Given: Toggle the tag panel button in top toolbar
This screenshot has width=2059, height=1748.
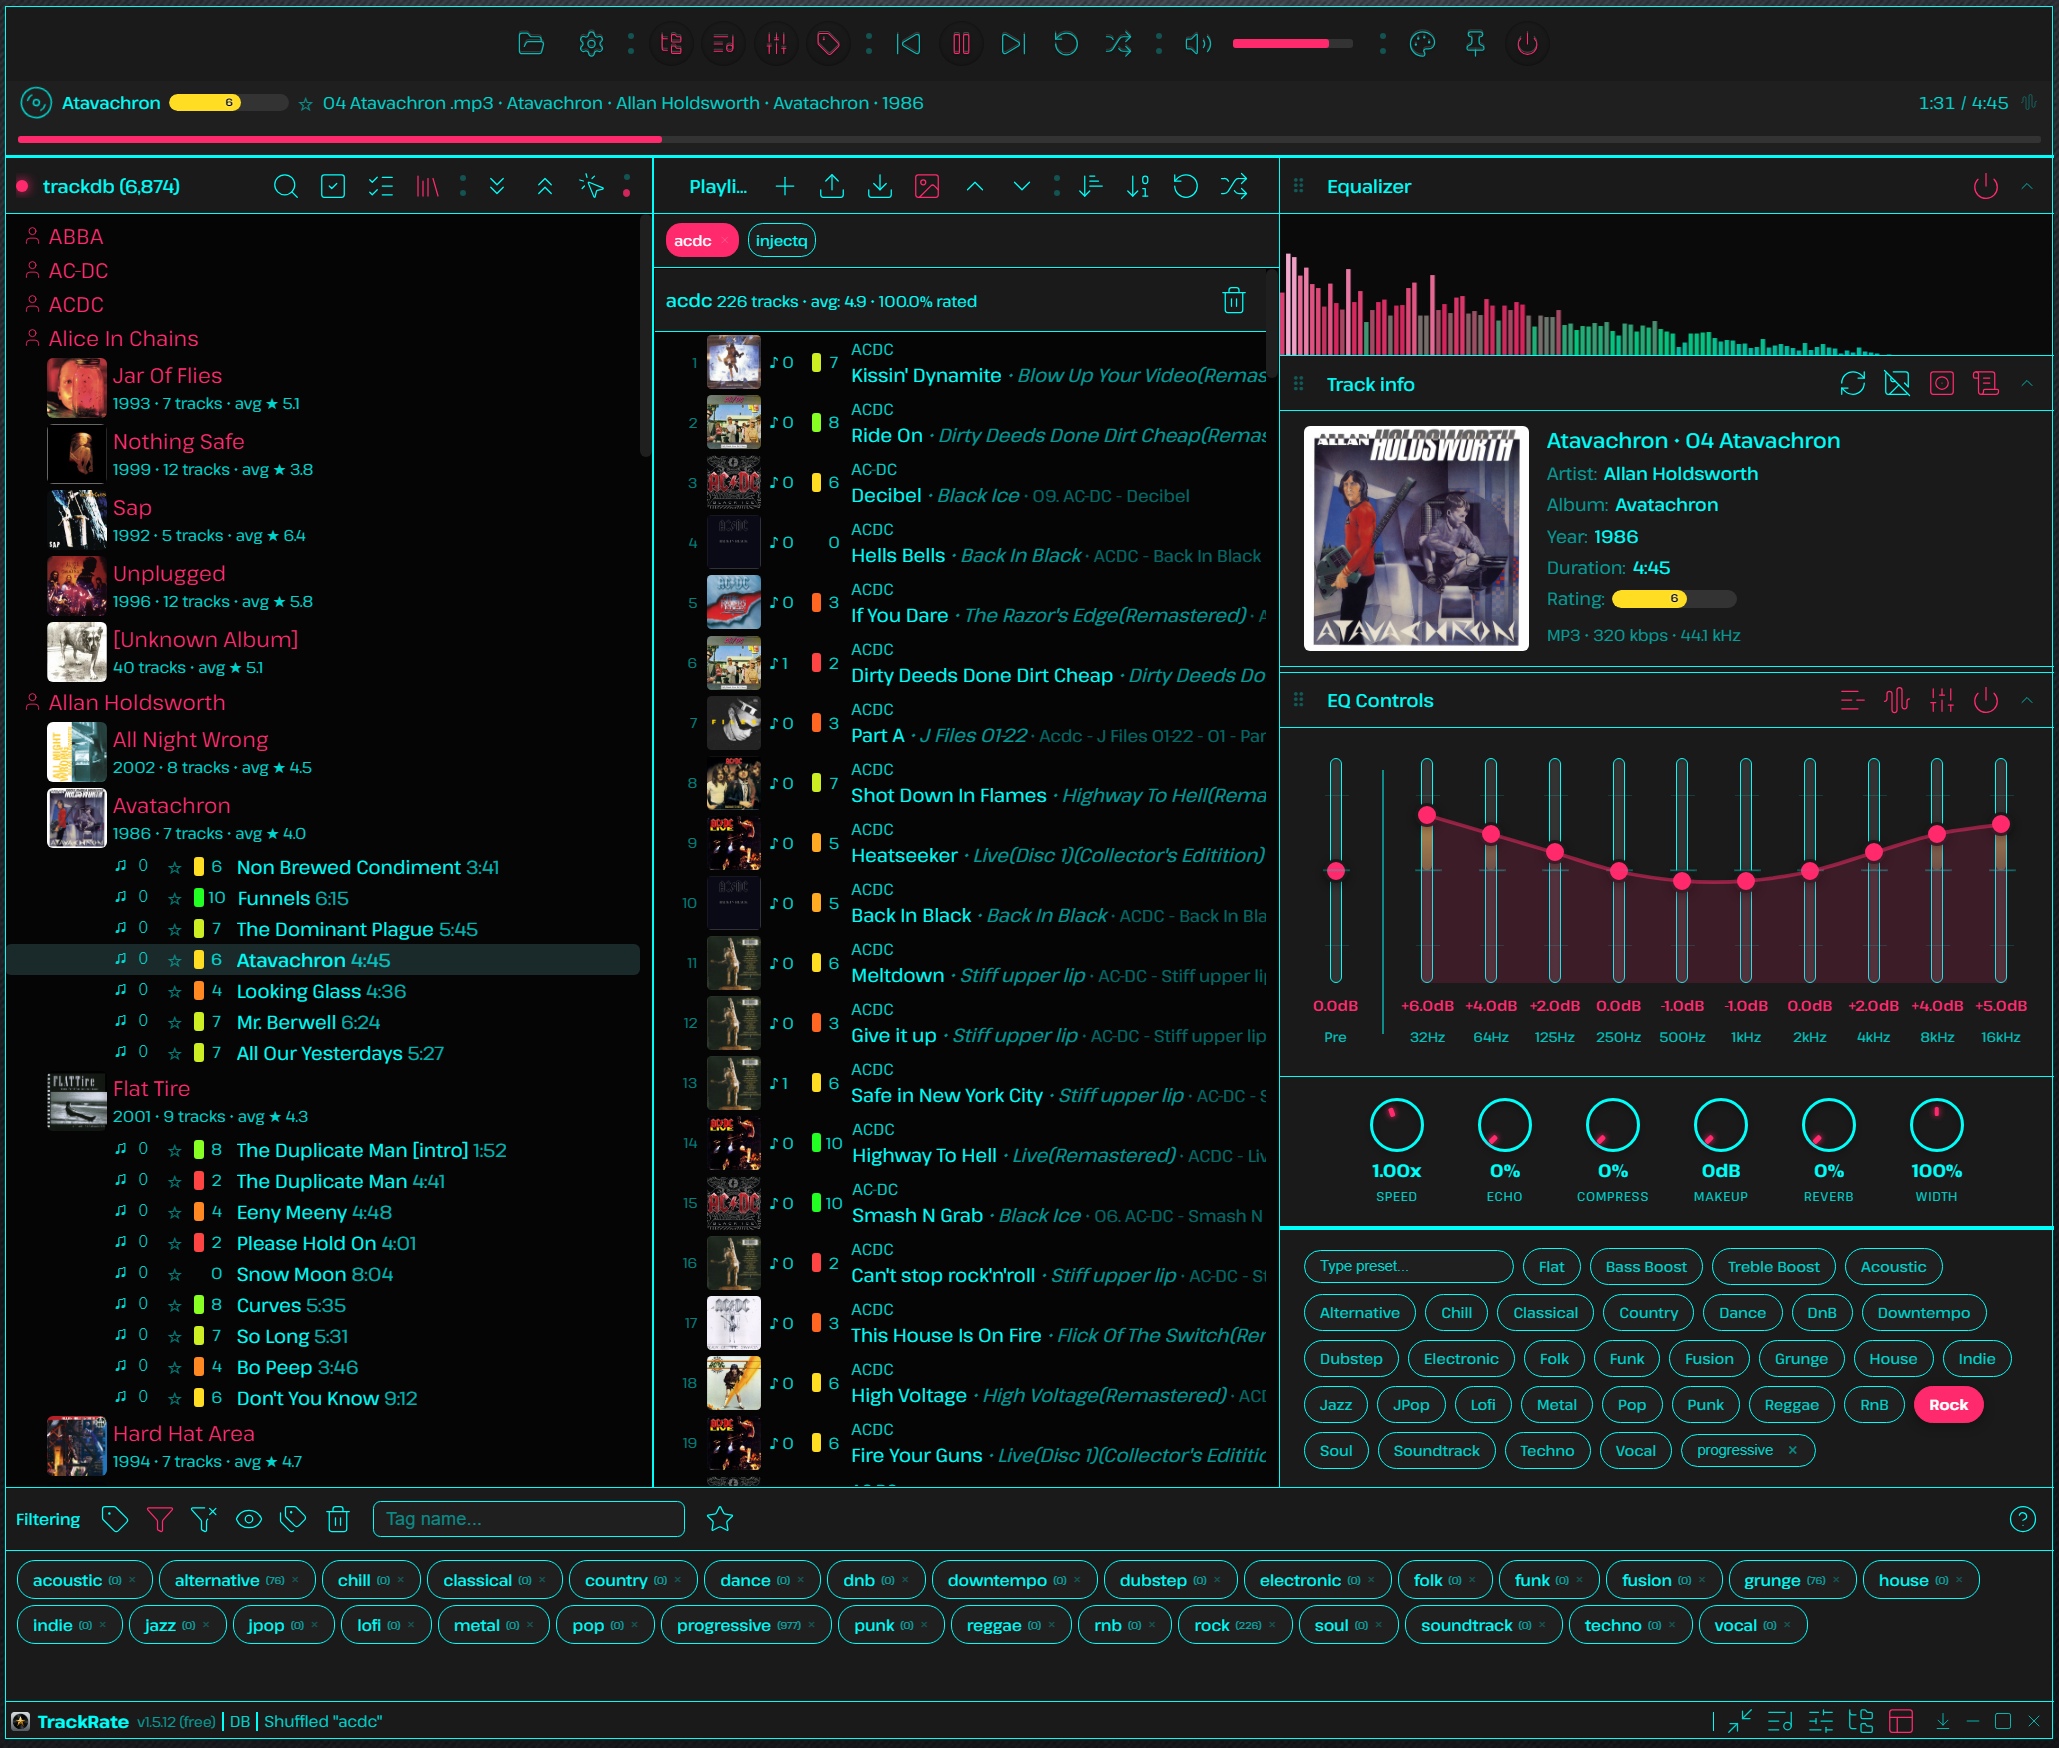Looking at the screenshot, I should point(828,43).
